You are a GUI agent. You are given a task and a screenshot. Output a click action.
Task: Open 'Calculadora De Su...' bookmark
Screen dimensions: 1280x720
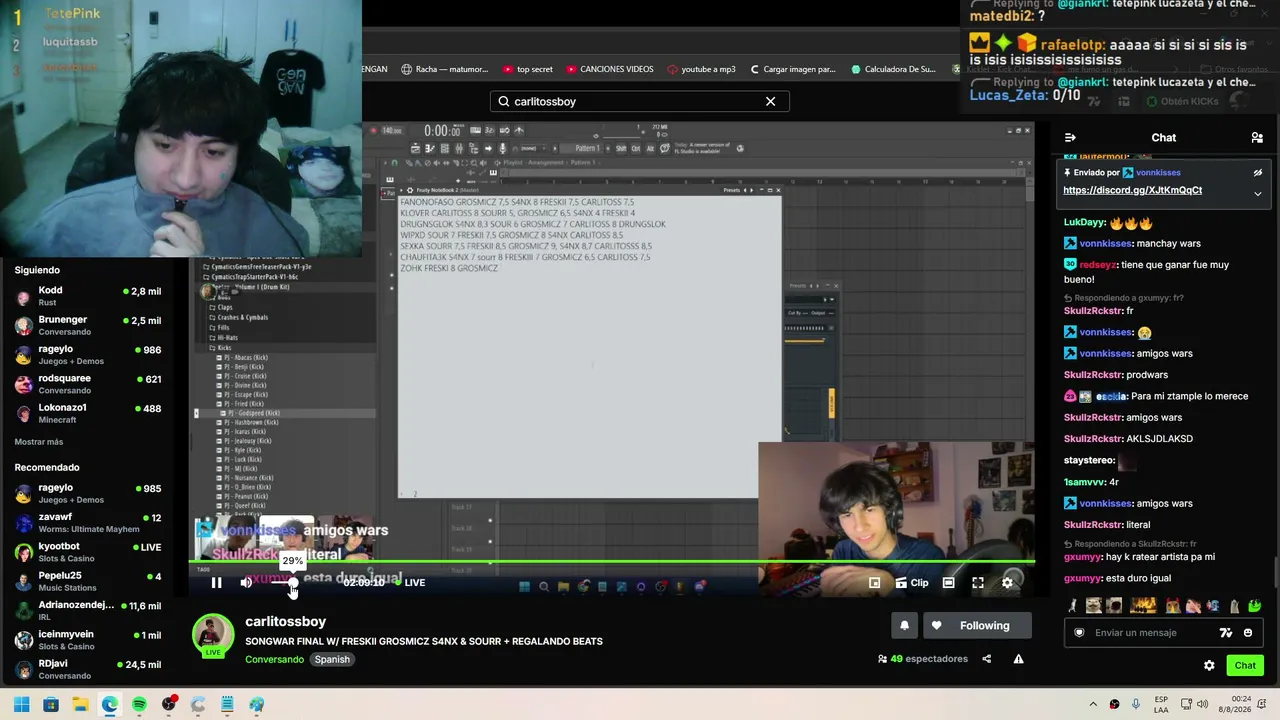click(893, 69)
